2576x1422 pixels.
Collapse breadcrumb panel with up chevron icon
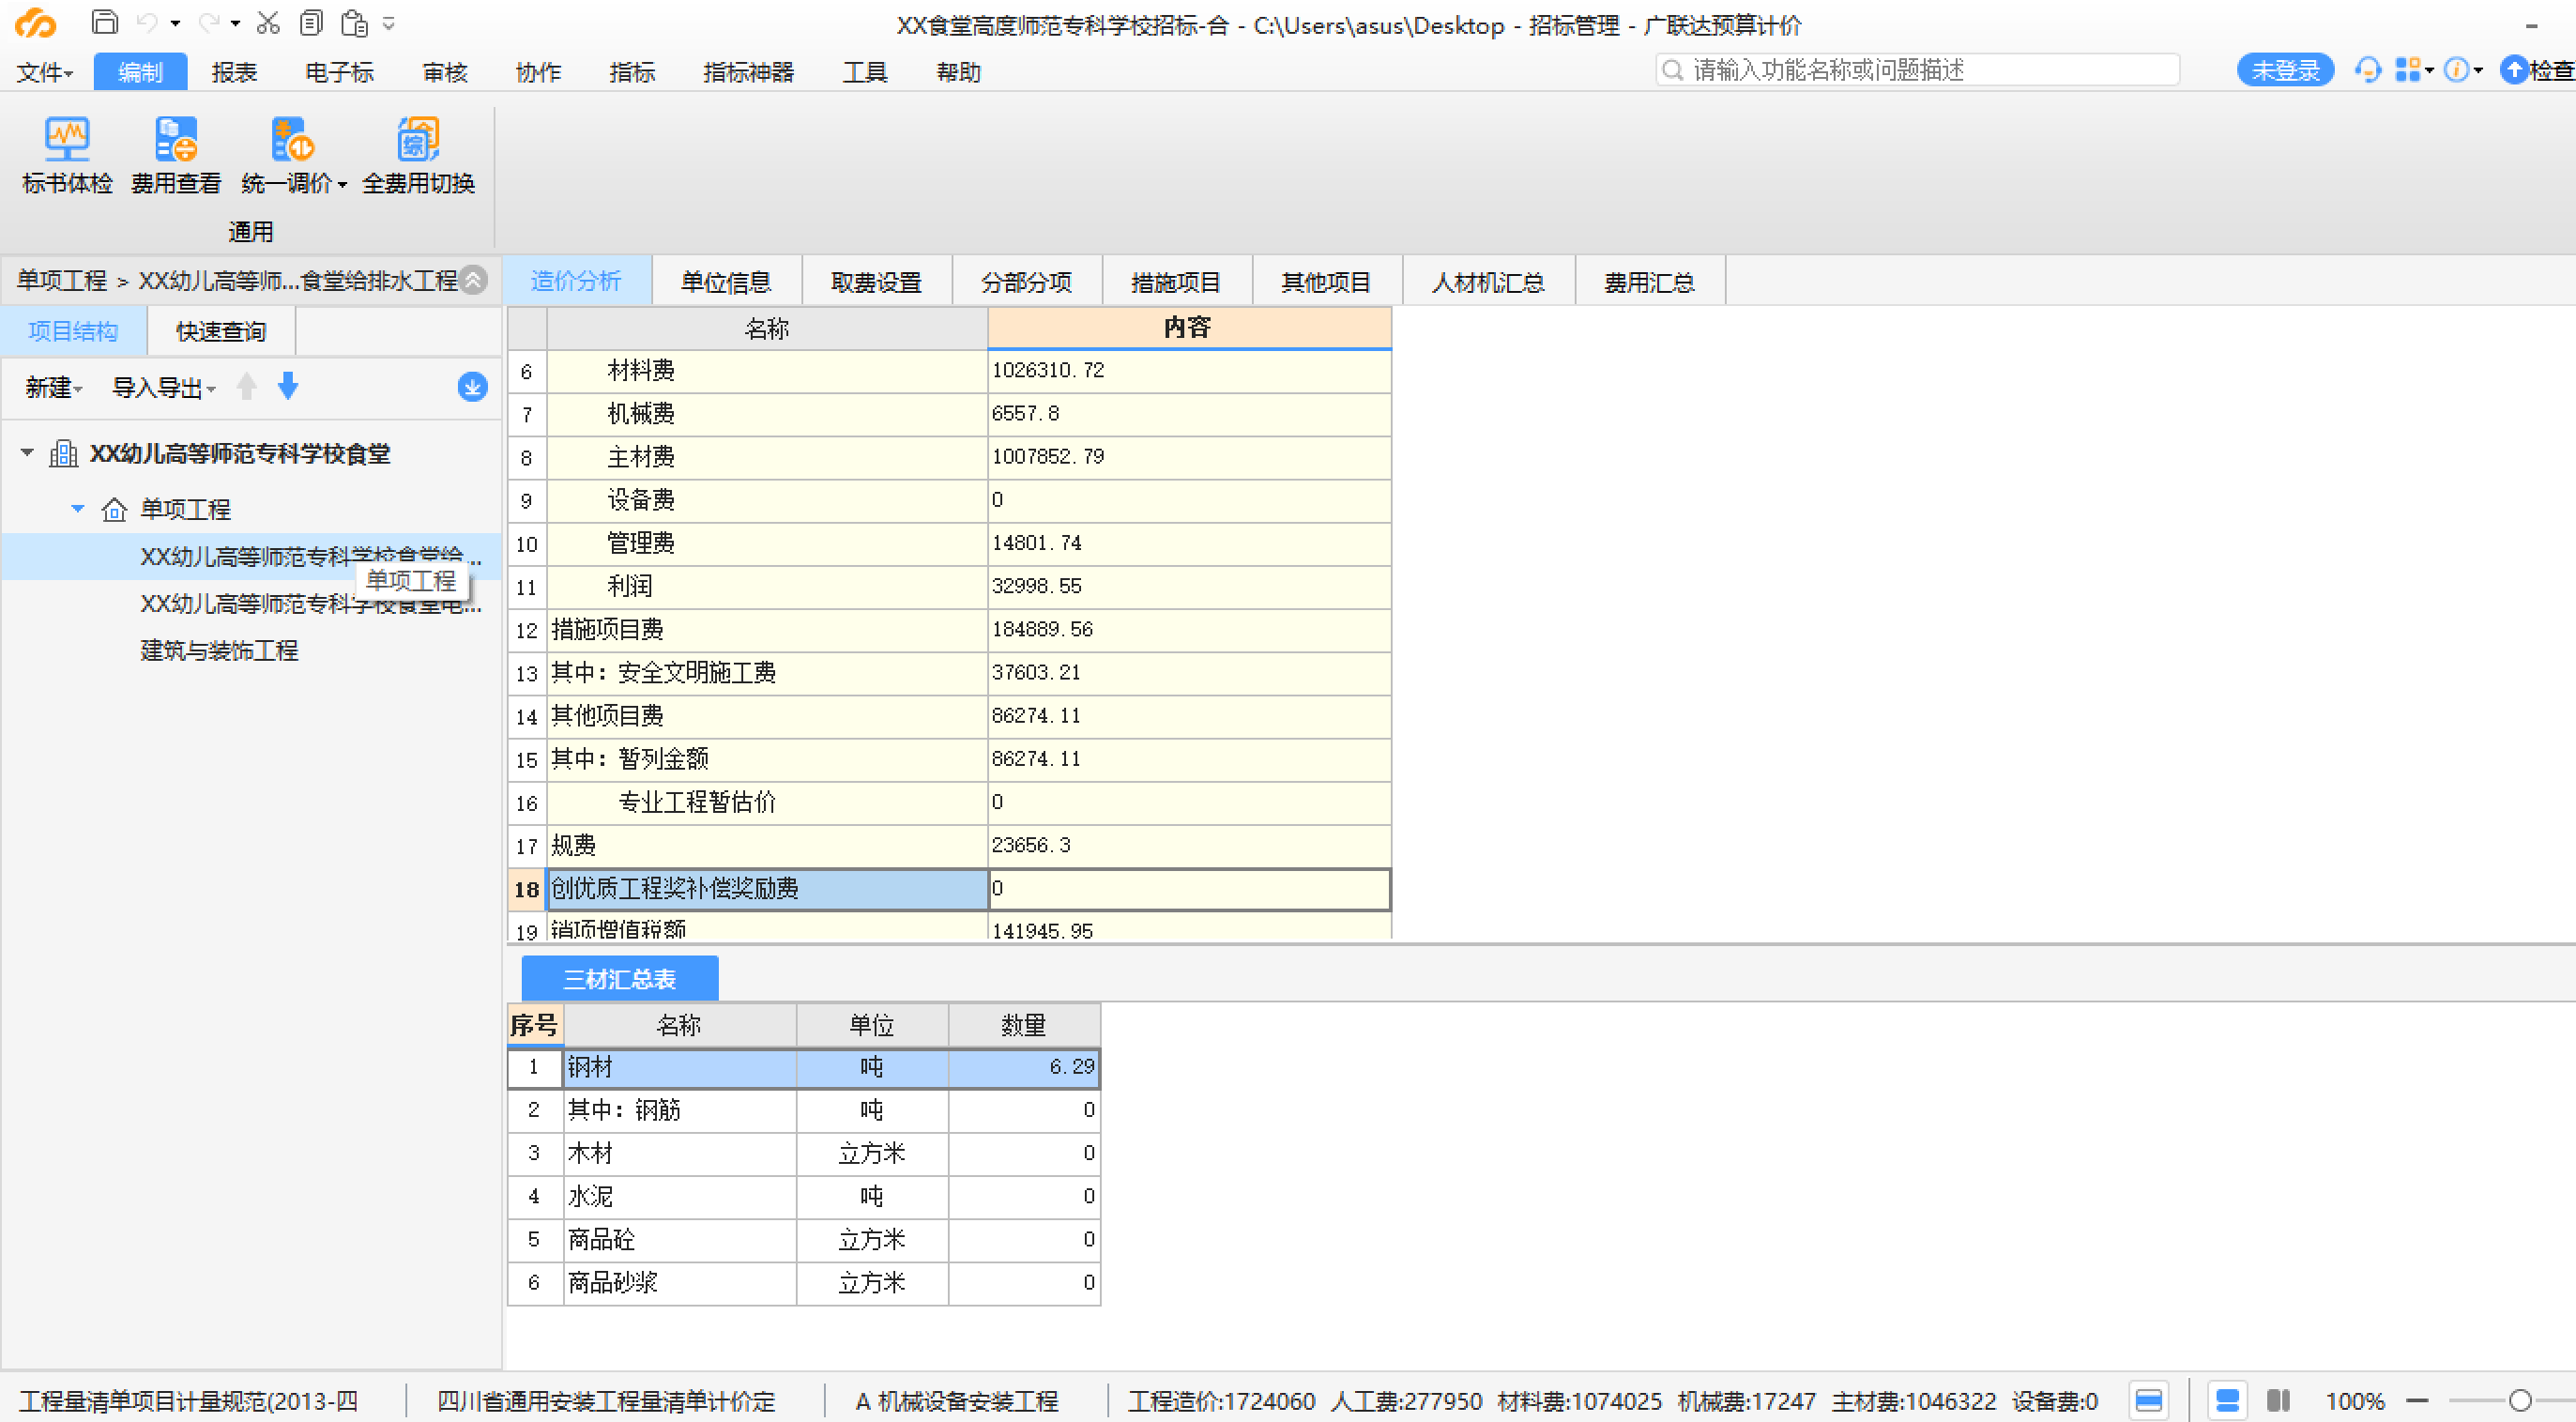(474, 280)
